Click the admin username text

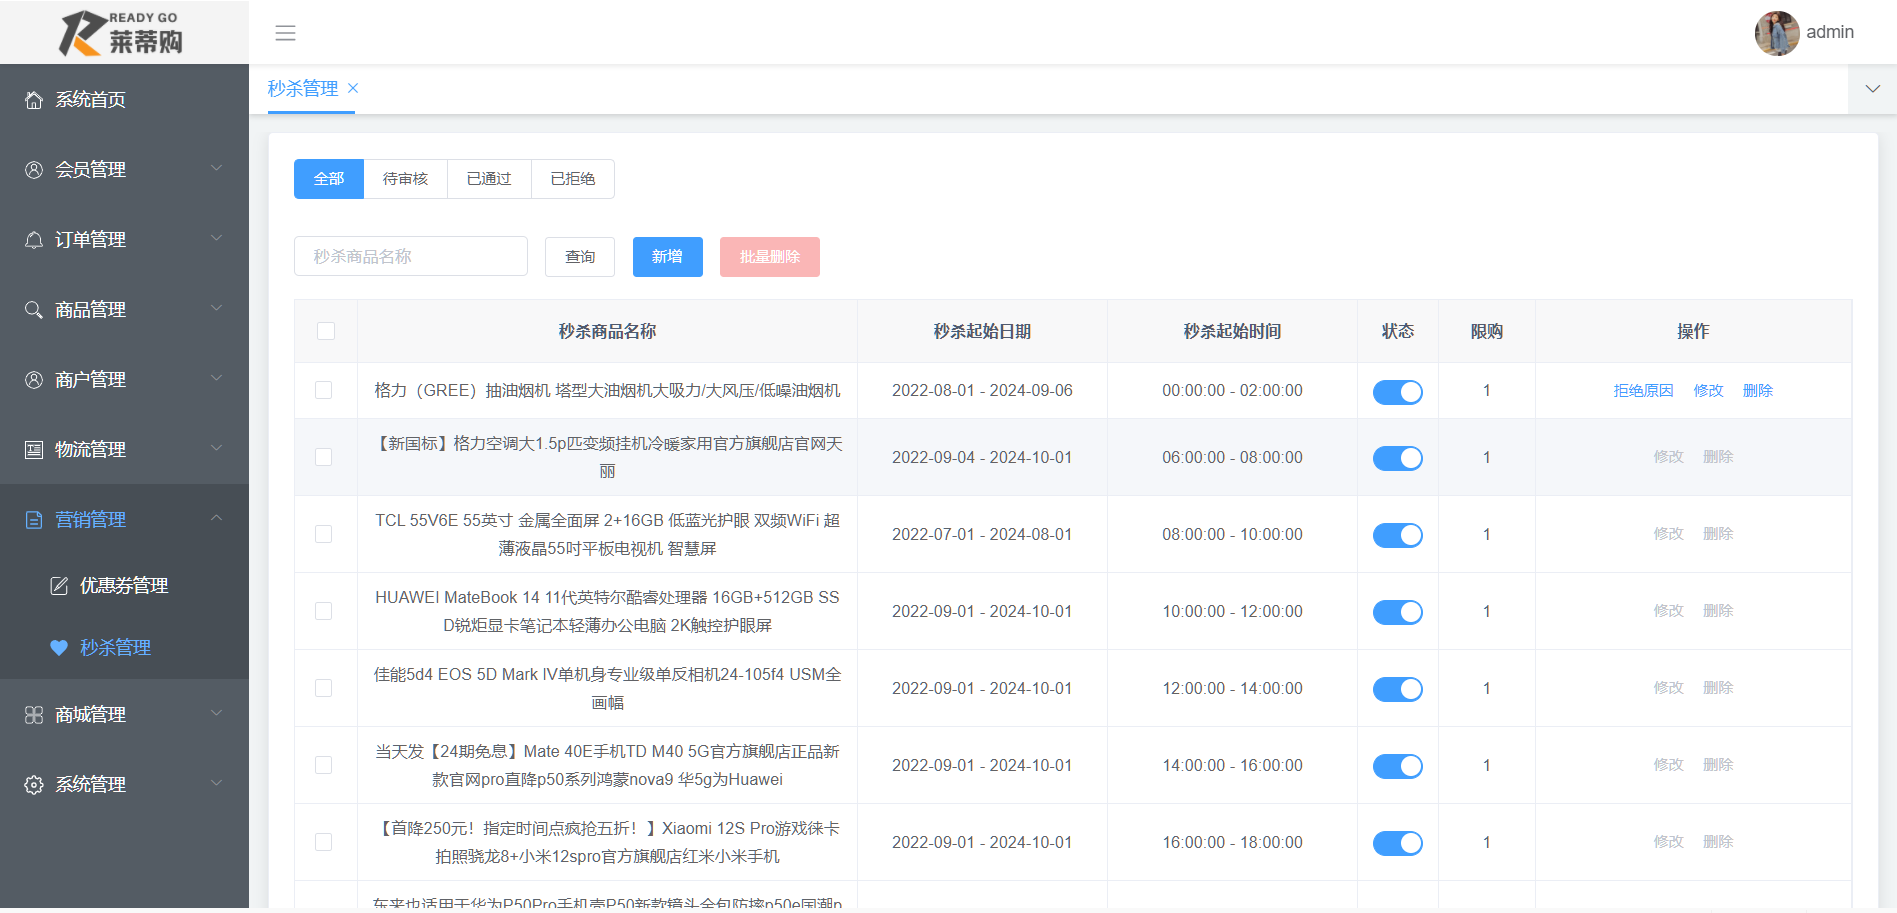click(1830, 32)
